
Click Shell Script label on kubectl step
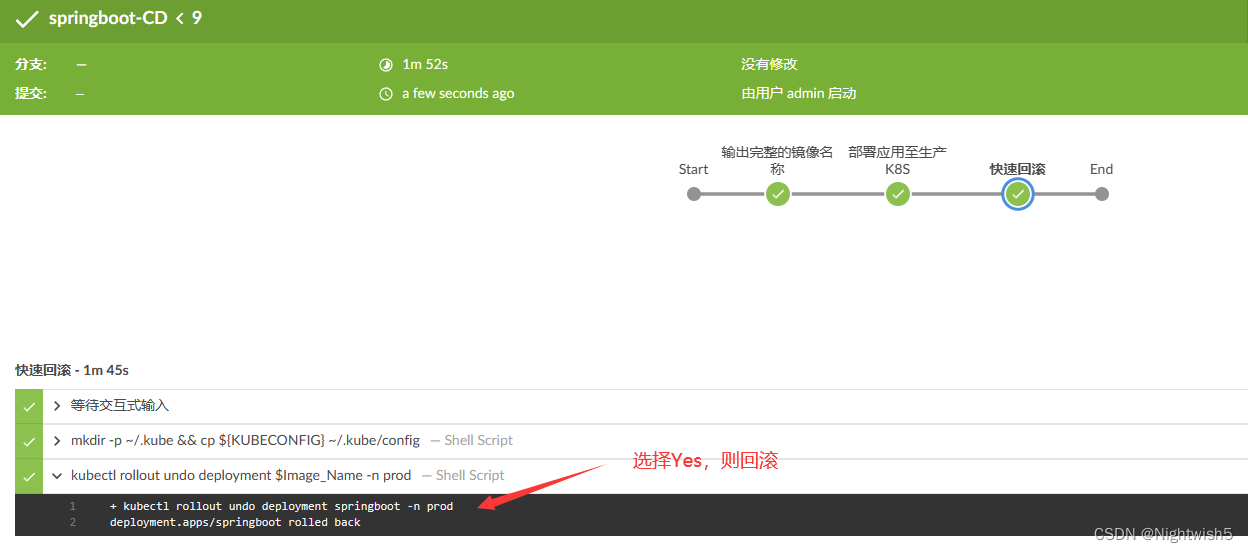pyautogui.click(x=463, y=475)
